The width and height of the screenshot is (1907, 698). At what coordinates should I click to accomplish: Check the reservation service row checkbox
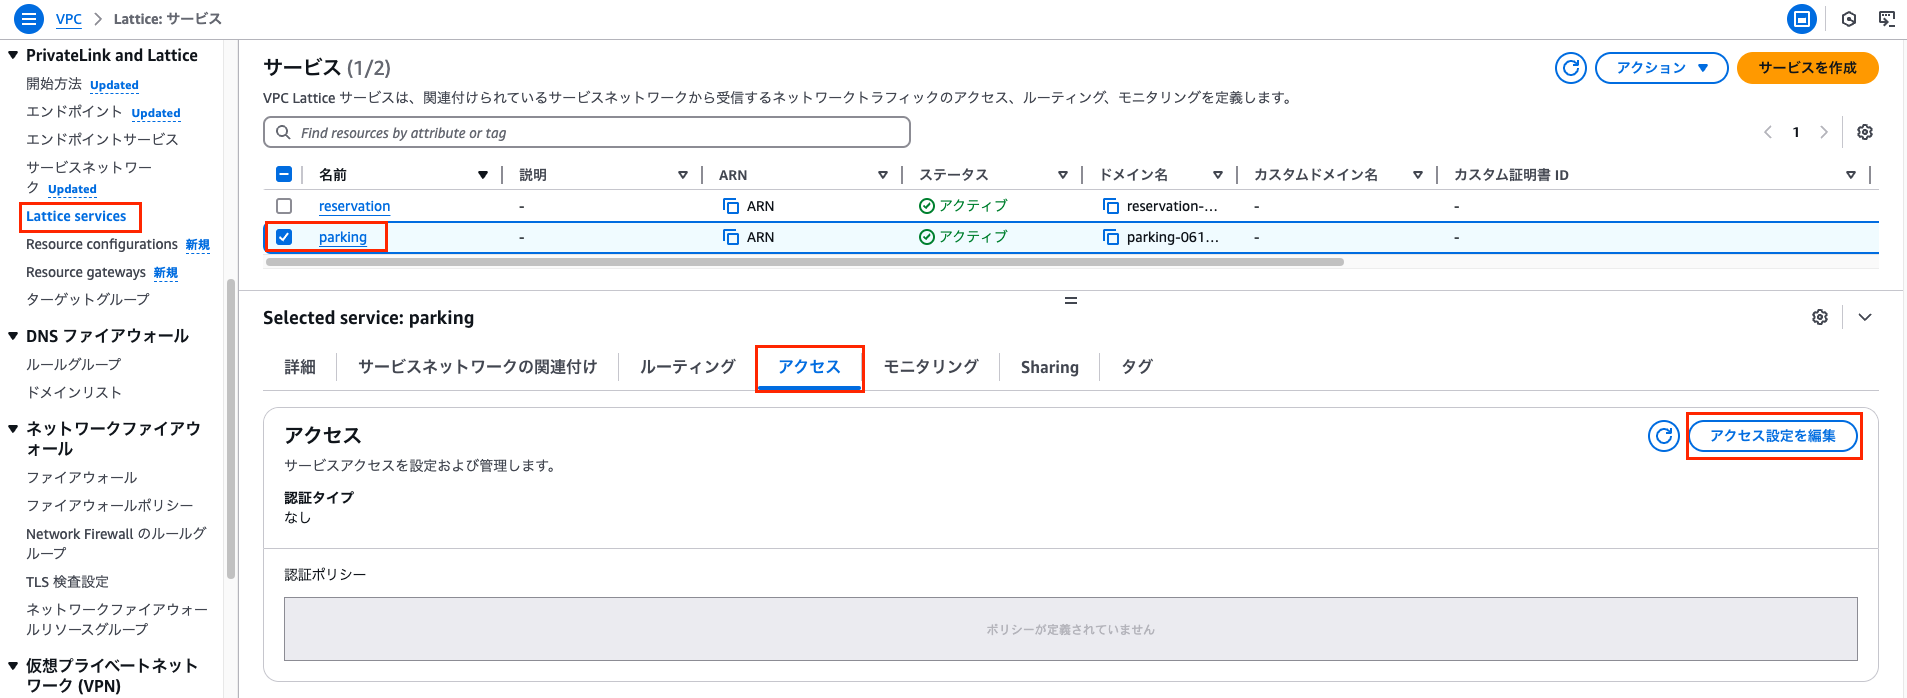click(284, 206)
